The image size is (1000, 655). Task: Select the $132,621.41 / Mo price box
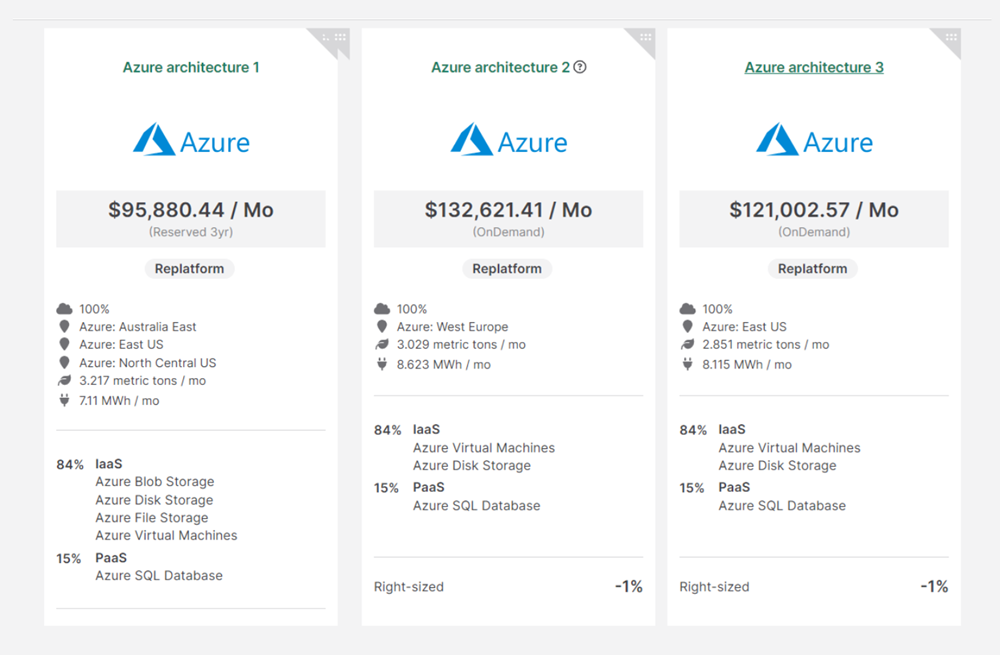(508, 219)
